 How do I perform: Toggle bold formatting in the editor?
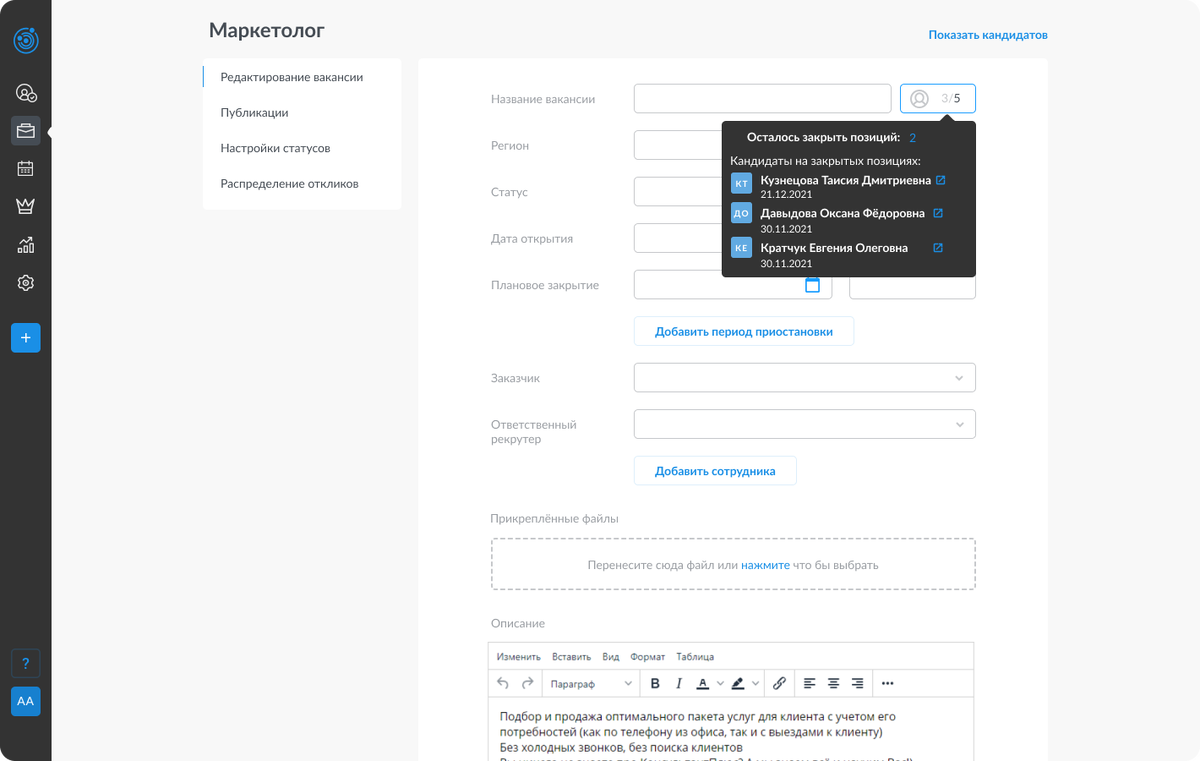[x=655, y=684]
